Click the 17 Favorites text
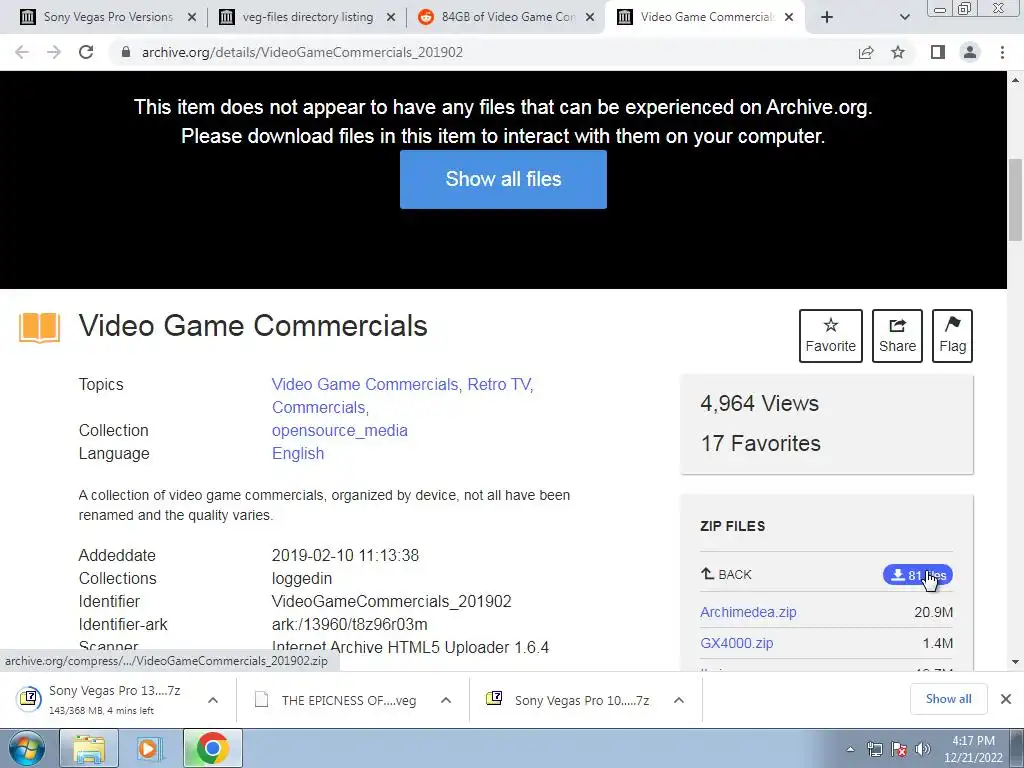Viewport: 1024px width, 768px height. [761, 443]
